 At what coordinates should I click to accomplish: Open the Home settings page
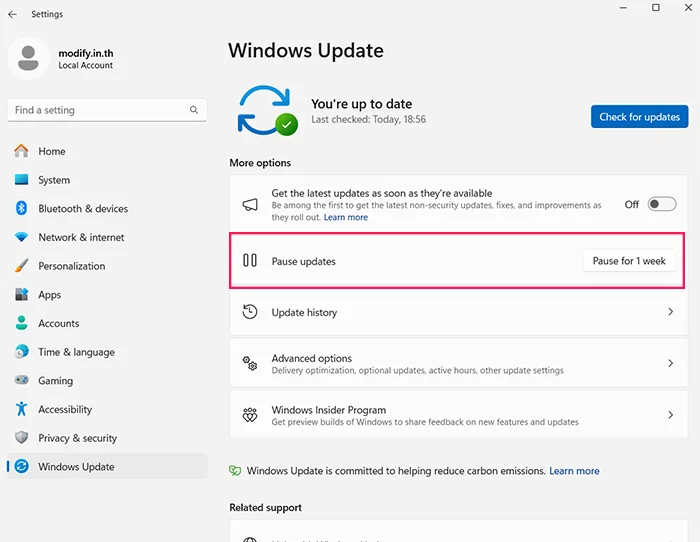[107, 151]
